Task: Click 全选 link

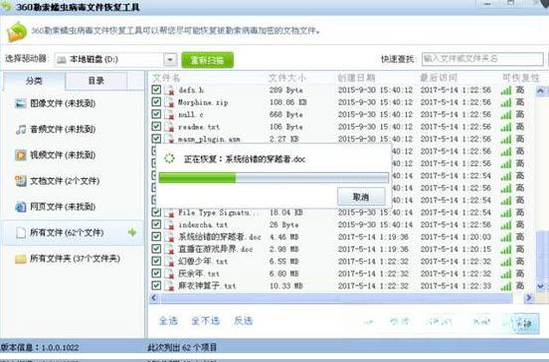Action: point(168,321)
